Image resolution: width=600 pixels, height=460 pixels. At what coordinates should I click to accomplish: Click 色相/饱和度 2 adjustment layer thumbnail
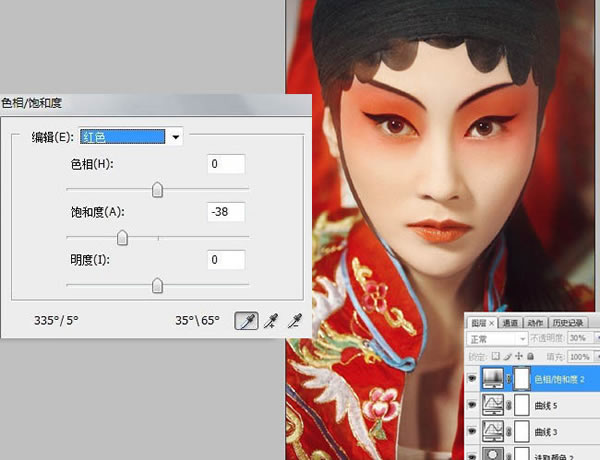(492, 378)
